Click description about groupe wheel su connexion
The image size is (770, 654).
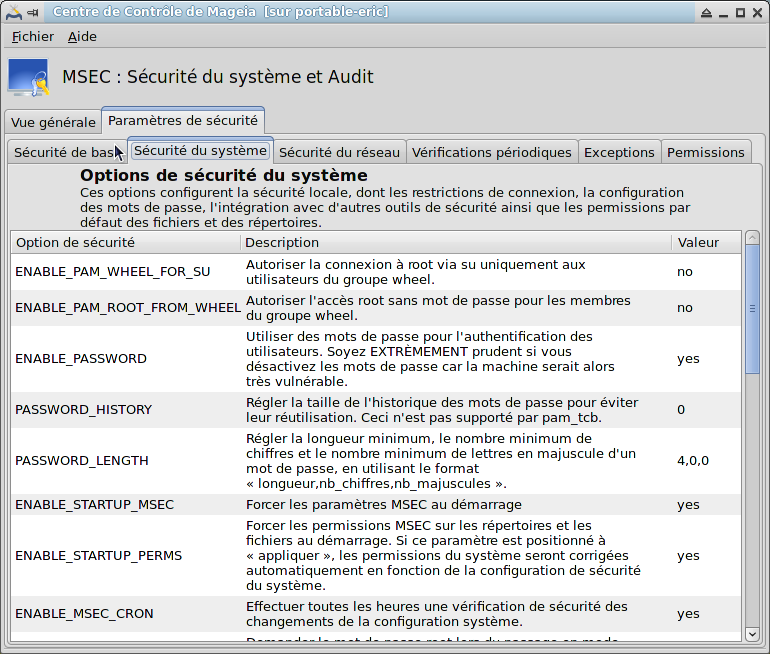415,272
